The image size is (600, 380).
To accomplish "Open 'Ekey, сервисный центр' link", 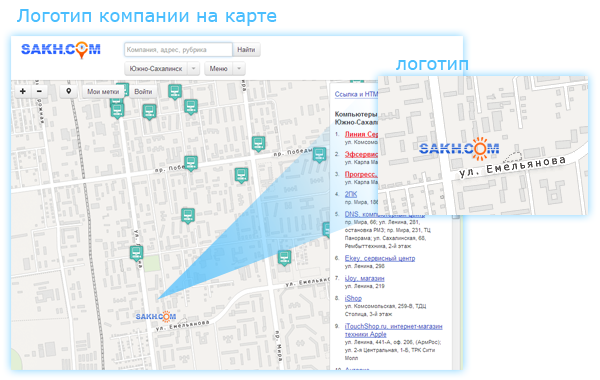I will 380,258.
